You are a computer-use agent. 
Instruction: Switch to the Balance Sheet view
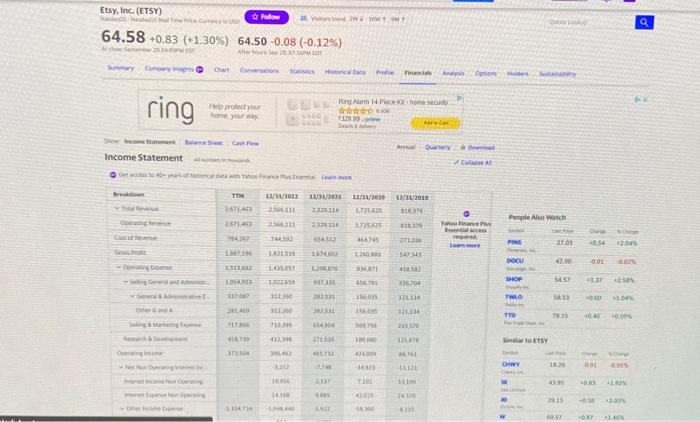pos(204,142)
